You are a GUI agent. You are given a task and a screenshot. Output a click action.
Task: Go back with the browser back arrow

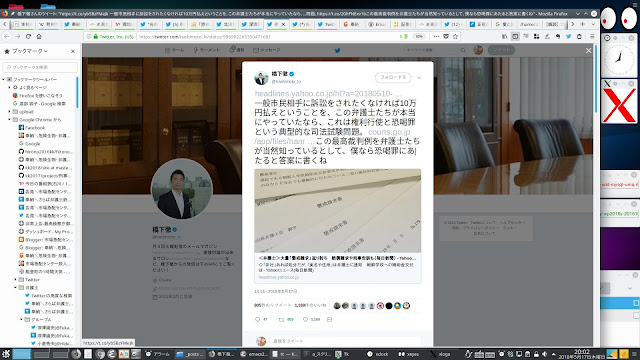tap(7, 36)
